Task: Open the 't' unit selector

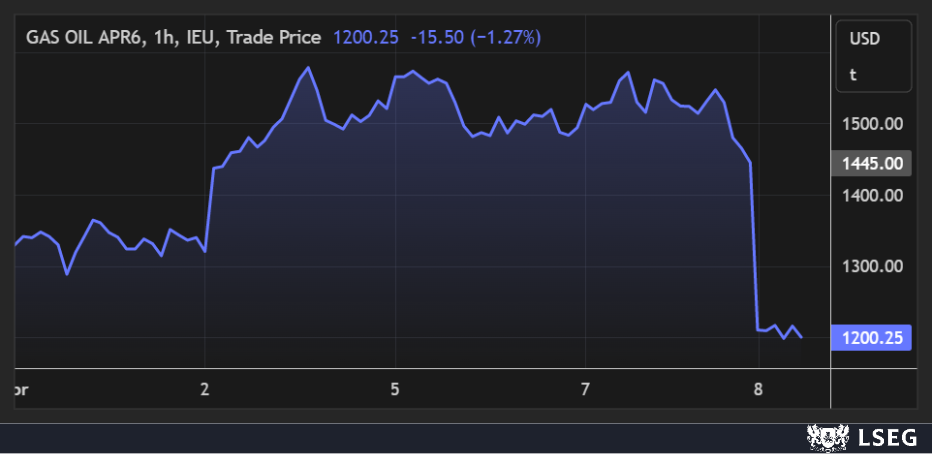Action: (853, 74)
